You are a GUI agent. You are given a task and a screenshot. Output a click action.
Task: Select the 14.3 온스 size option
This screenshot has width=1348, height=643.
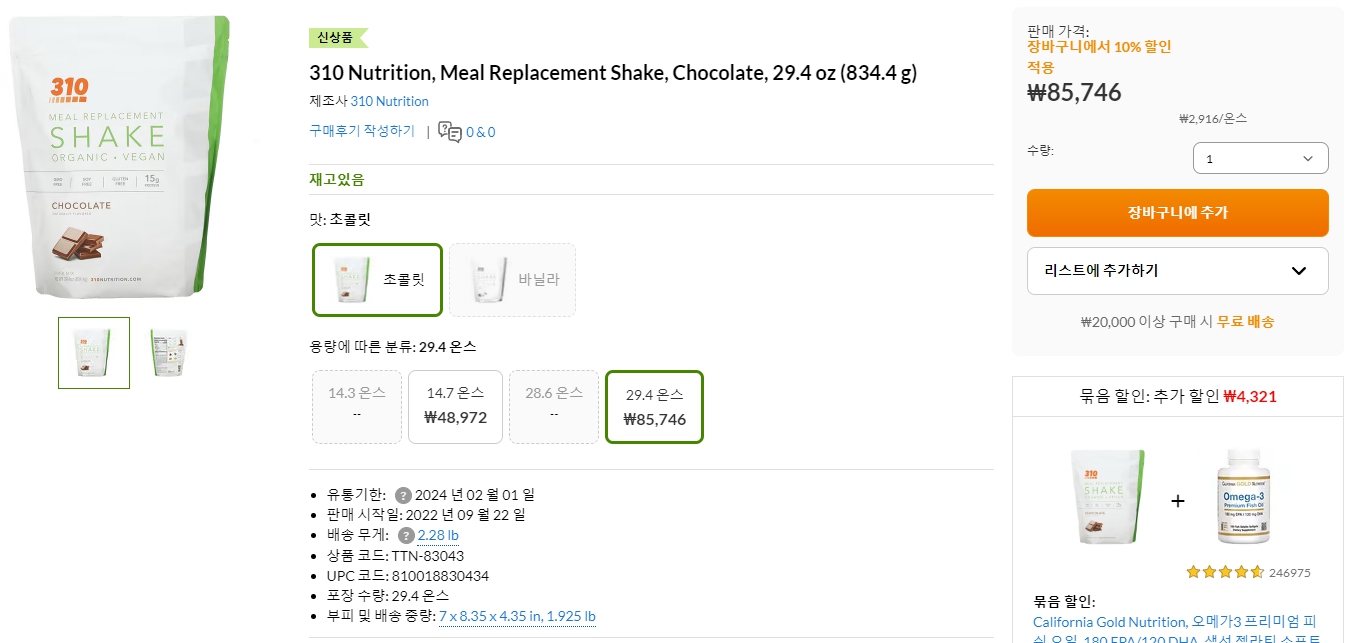(x=357, y=406)
